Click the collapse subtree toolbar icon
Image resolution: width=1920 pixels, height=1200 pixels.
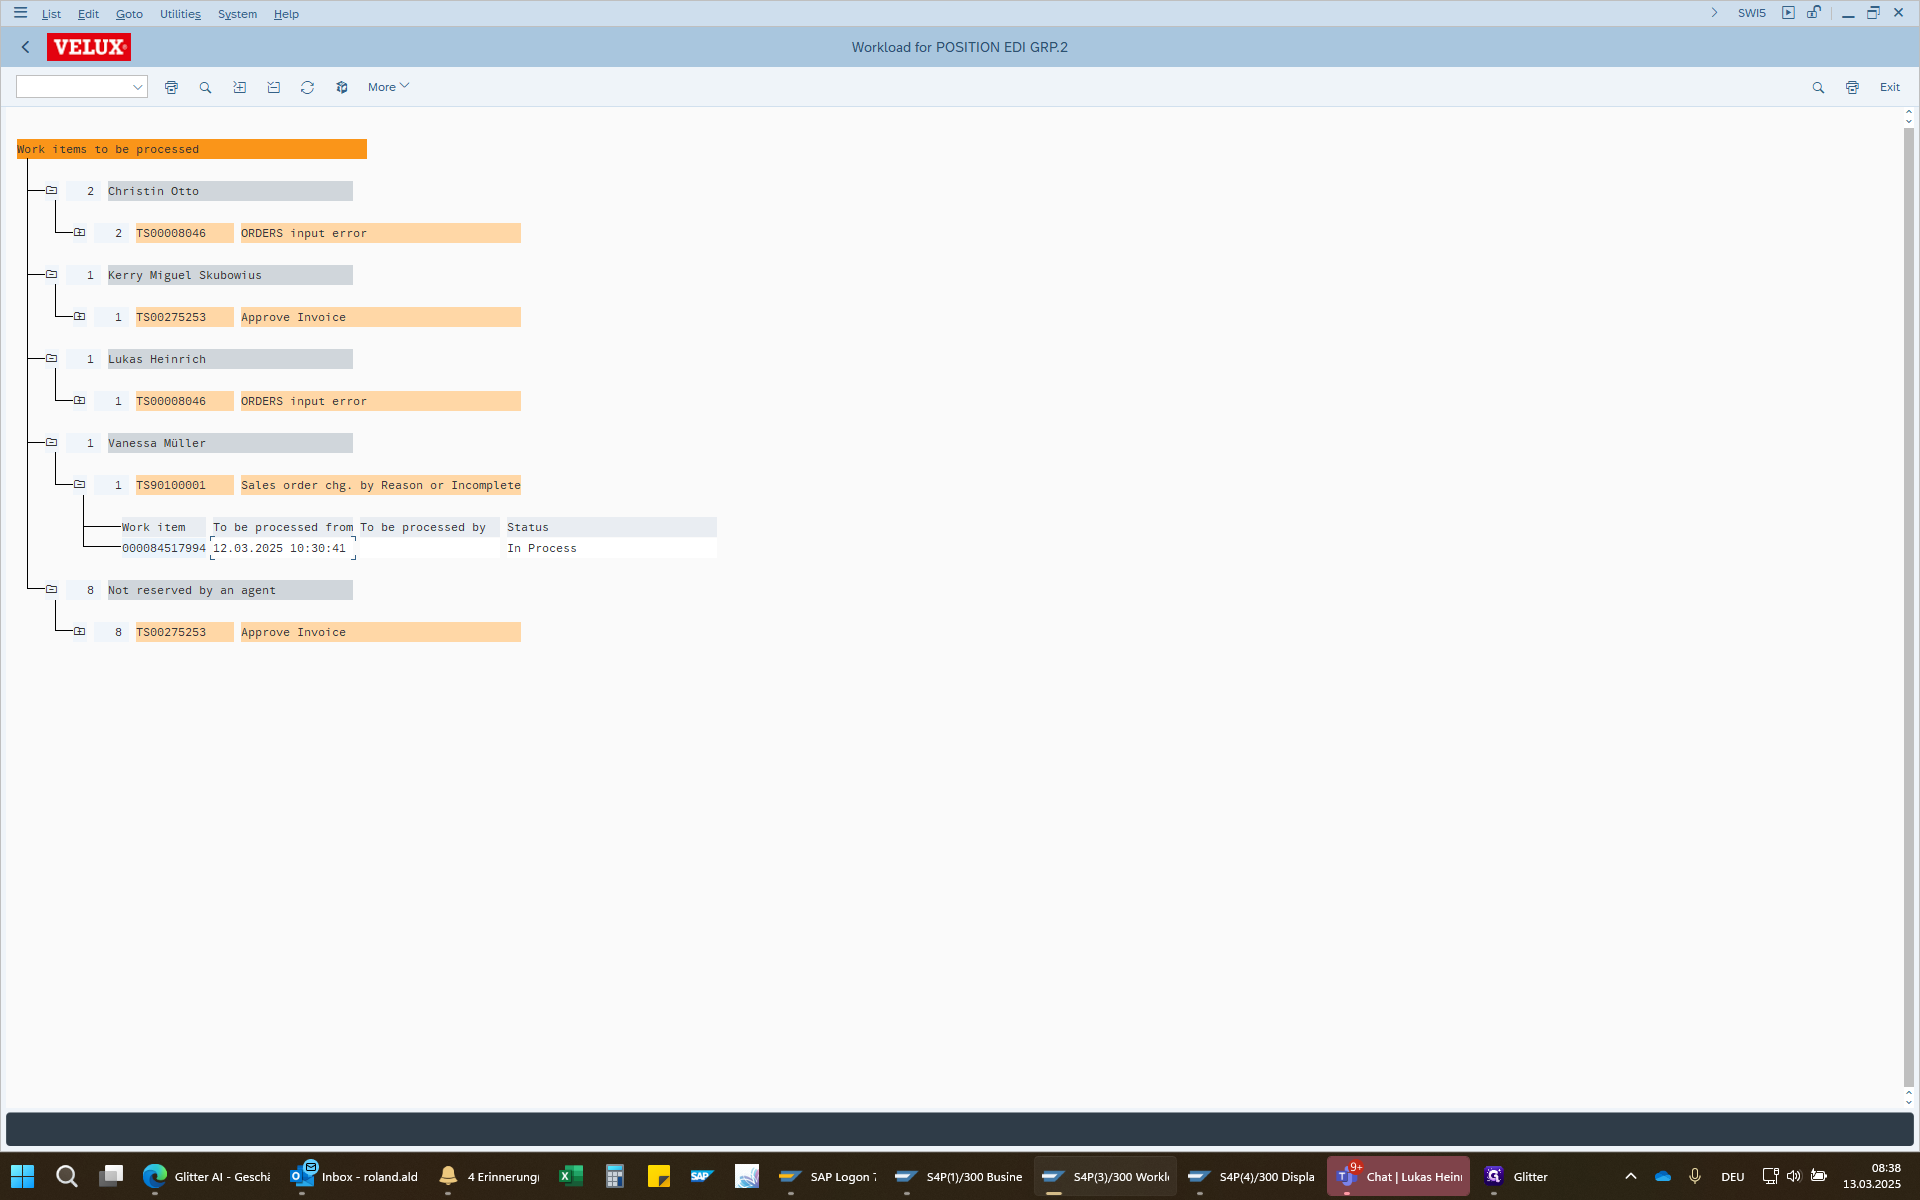[274, 88]
